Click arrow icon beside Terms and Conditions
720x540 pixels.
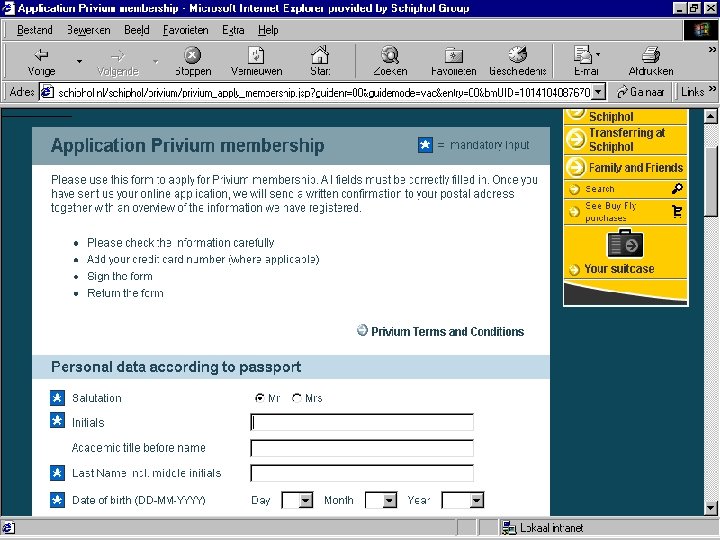pyautogui.click(x=362, y=330)
